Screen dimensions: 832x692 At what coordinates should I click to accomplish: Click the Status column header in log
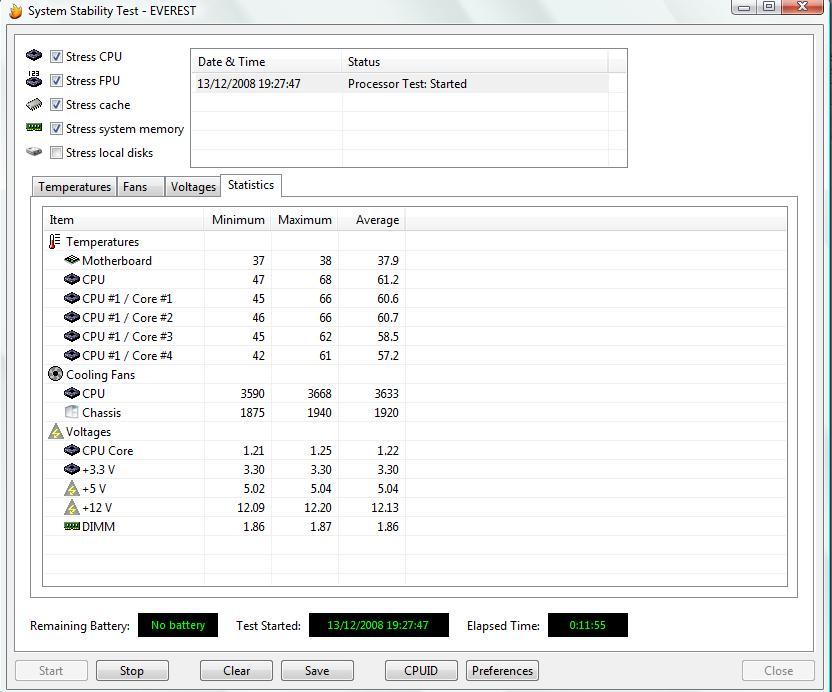point(475,62)
